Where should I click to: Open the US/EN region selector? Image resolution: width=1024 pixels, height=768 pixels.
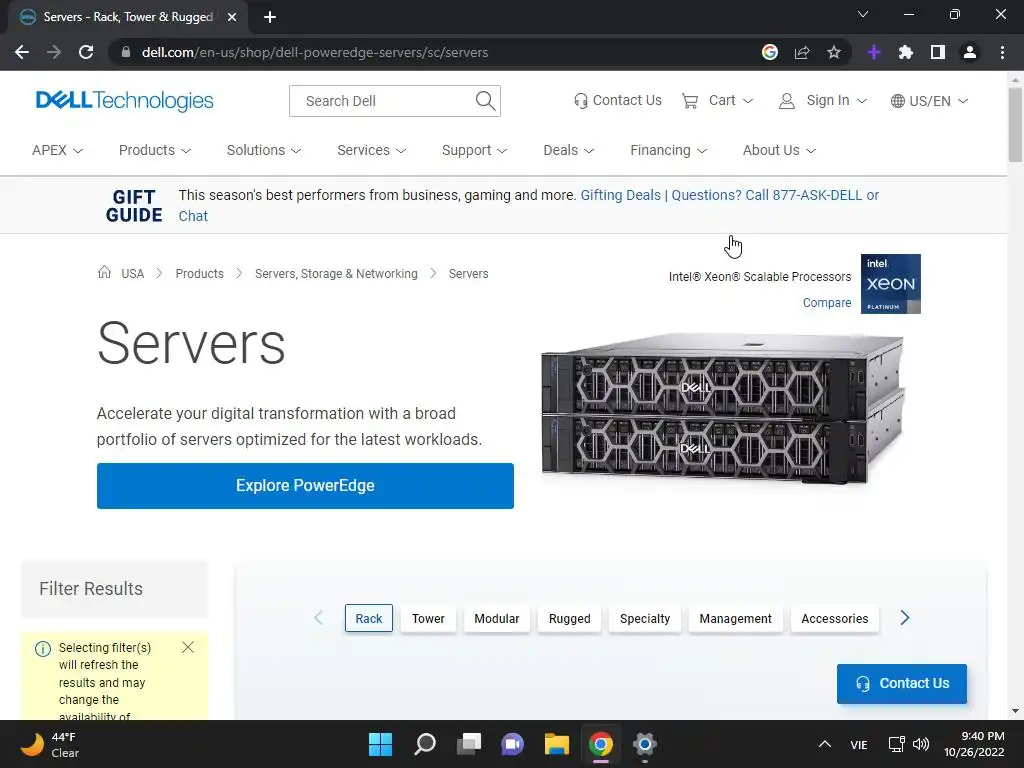[x=929, y=101]
